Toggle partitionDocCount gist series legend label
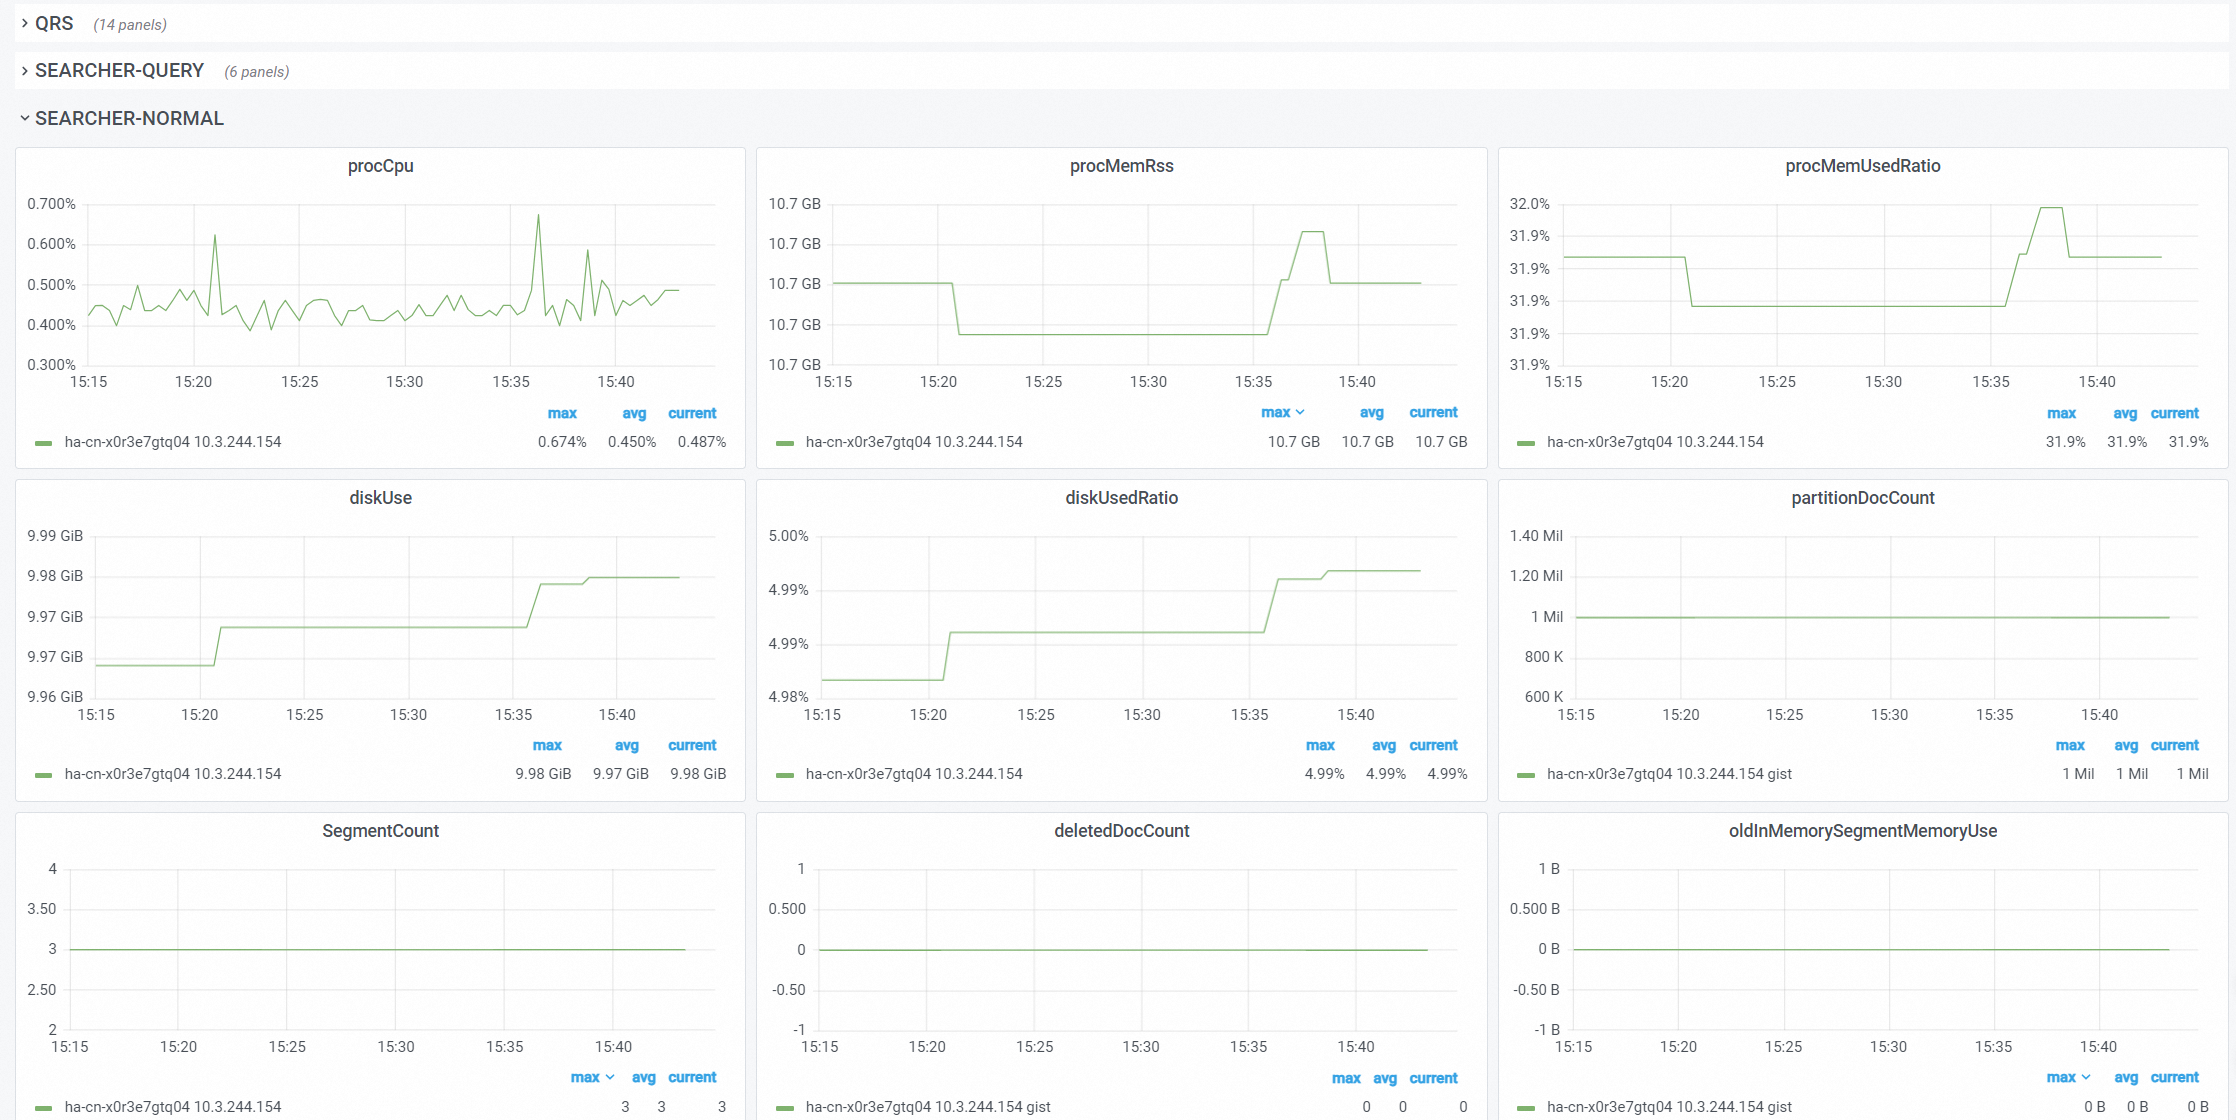Viewport: 2236px width, 1120px height. click(1669, 774)
